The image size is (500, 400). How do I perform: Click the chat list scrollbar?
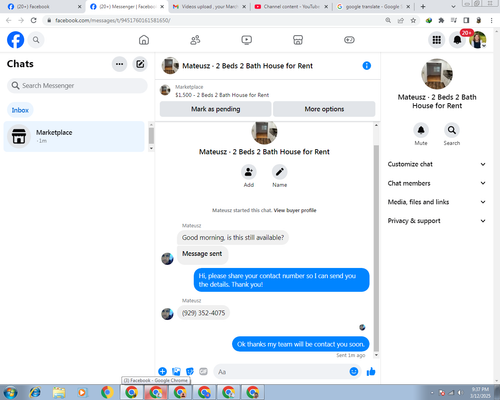[x=151, y=136]
